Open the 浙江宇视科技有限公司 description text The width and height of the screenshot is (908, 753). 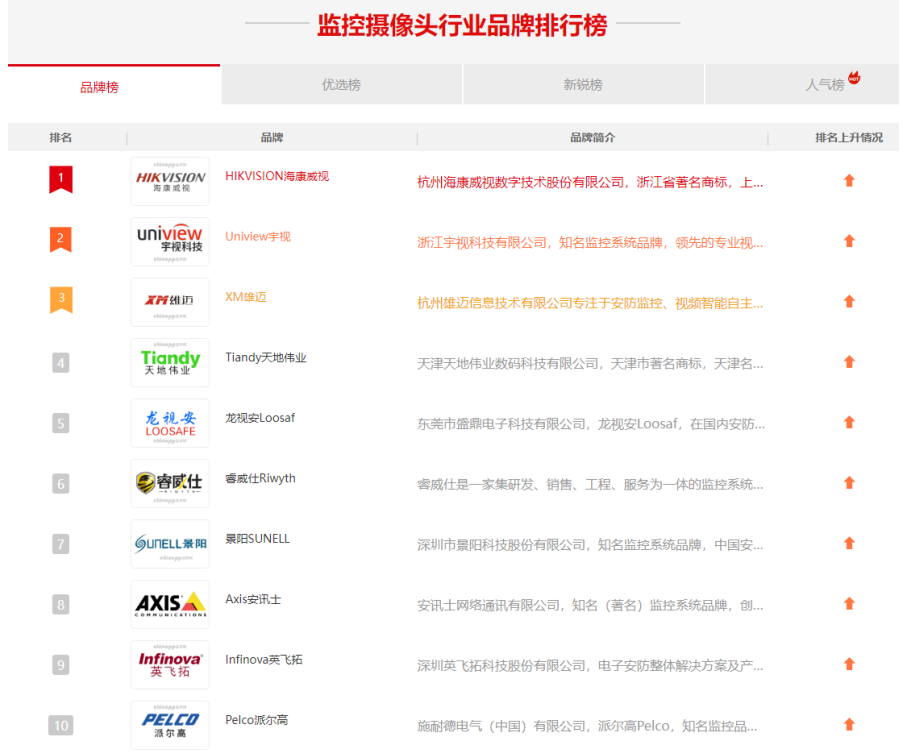click(590, 242)
